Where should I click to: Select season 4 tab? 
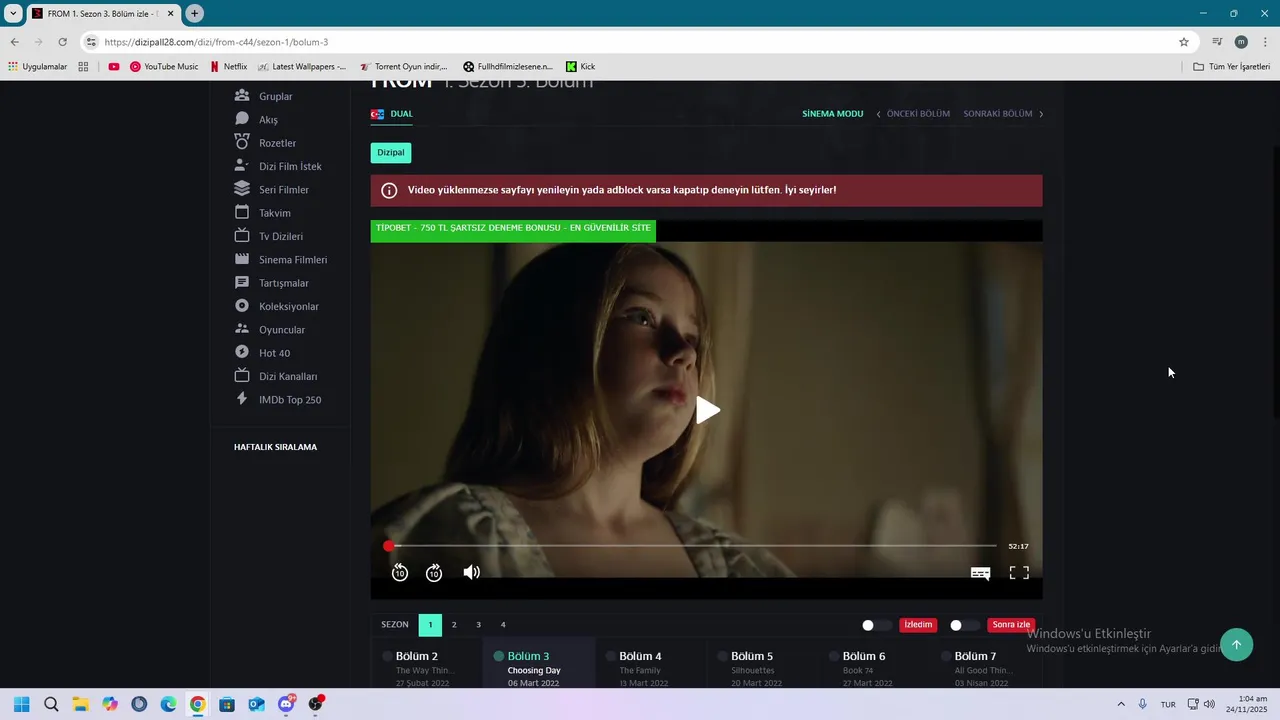(x=503, y=625)
